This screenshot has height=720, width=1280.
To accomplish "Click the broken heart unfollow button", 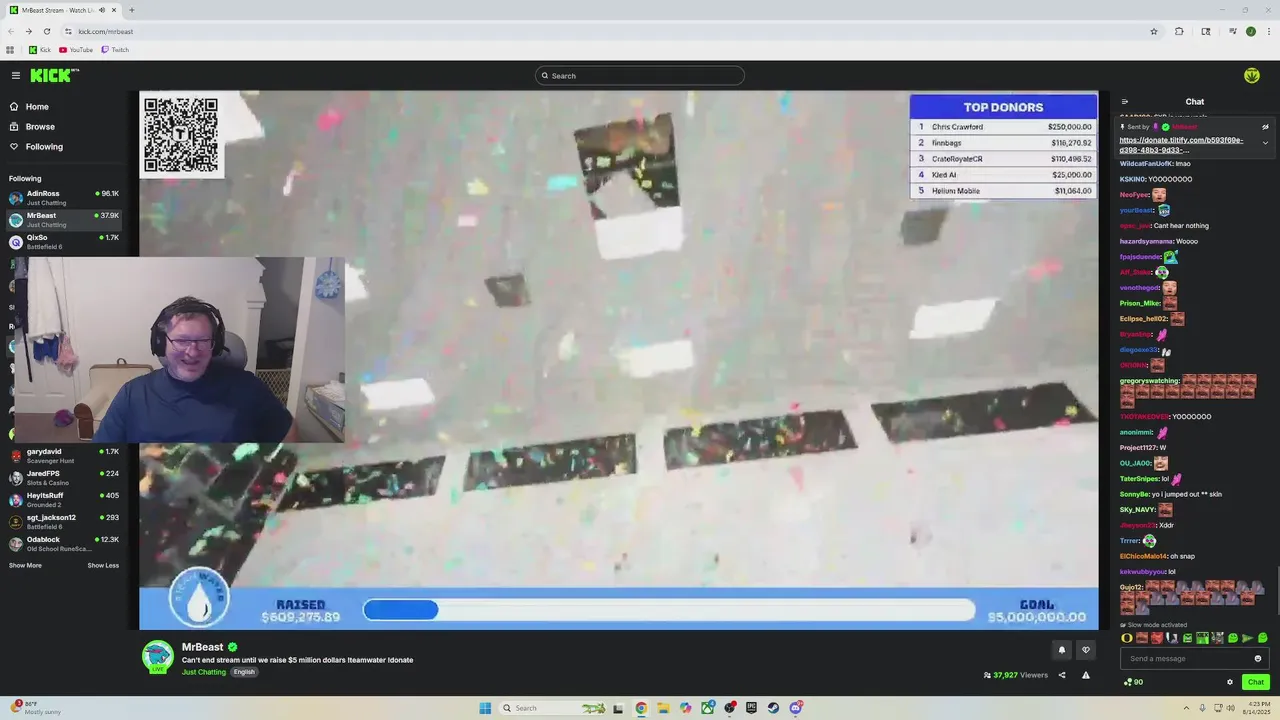I will tap(1086, 650).
